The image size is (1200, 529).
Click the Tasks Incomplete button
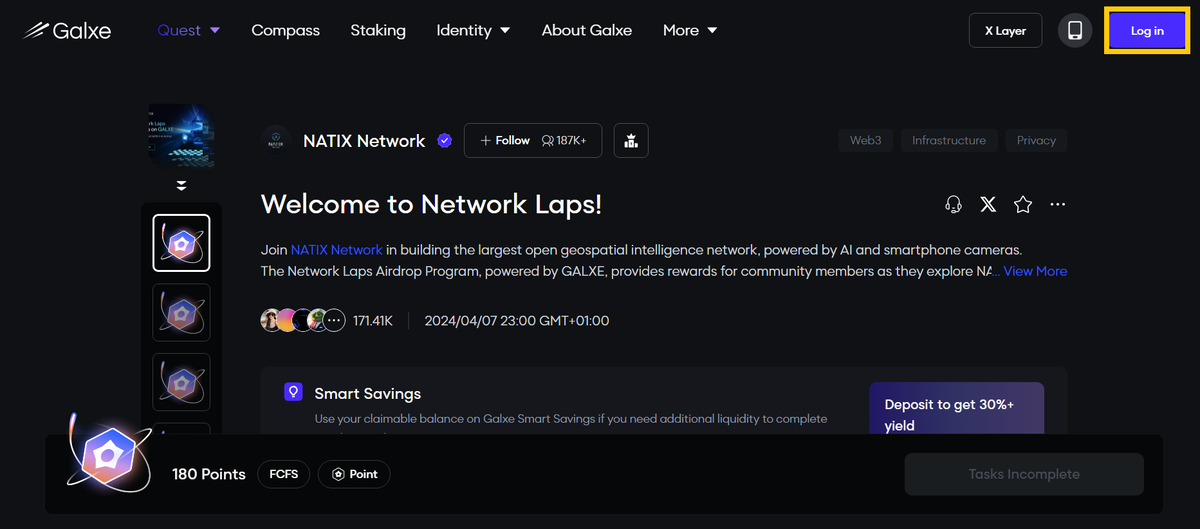click(x=1024, y=474)
